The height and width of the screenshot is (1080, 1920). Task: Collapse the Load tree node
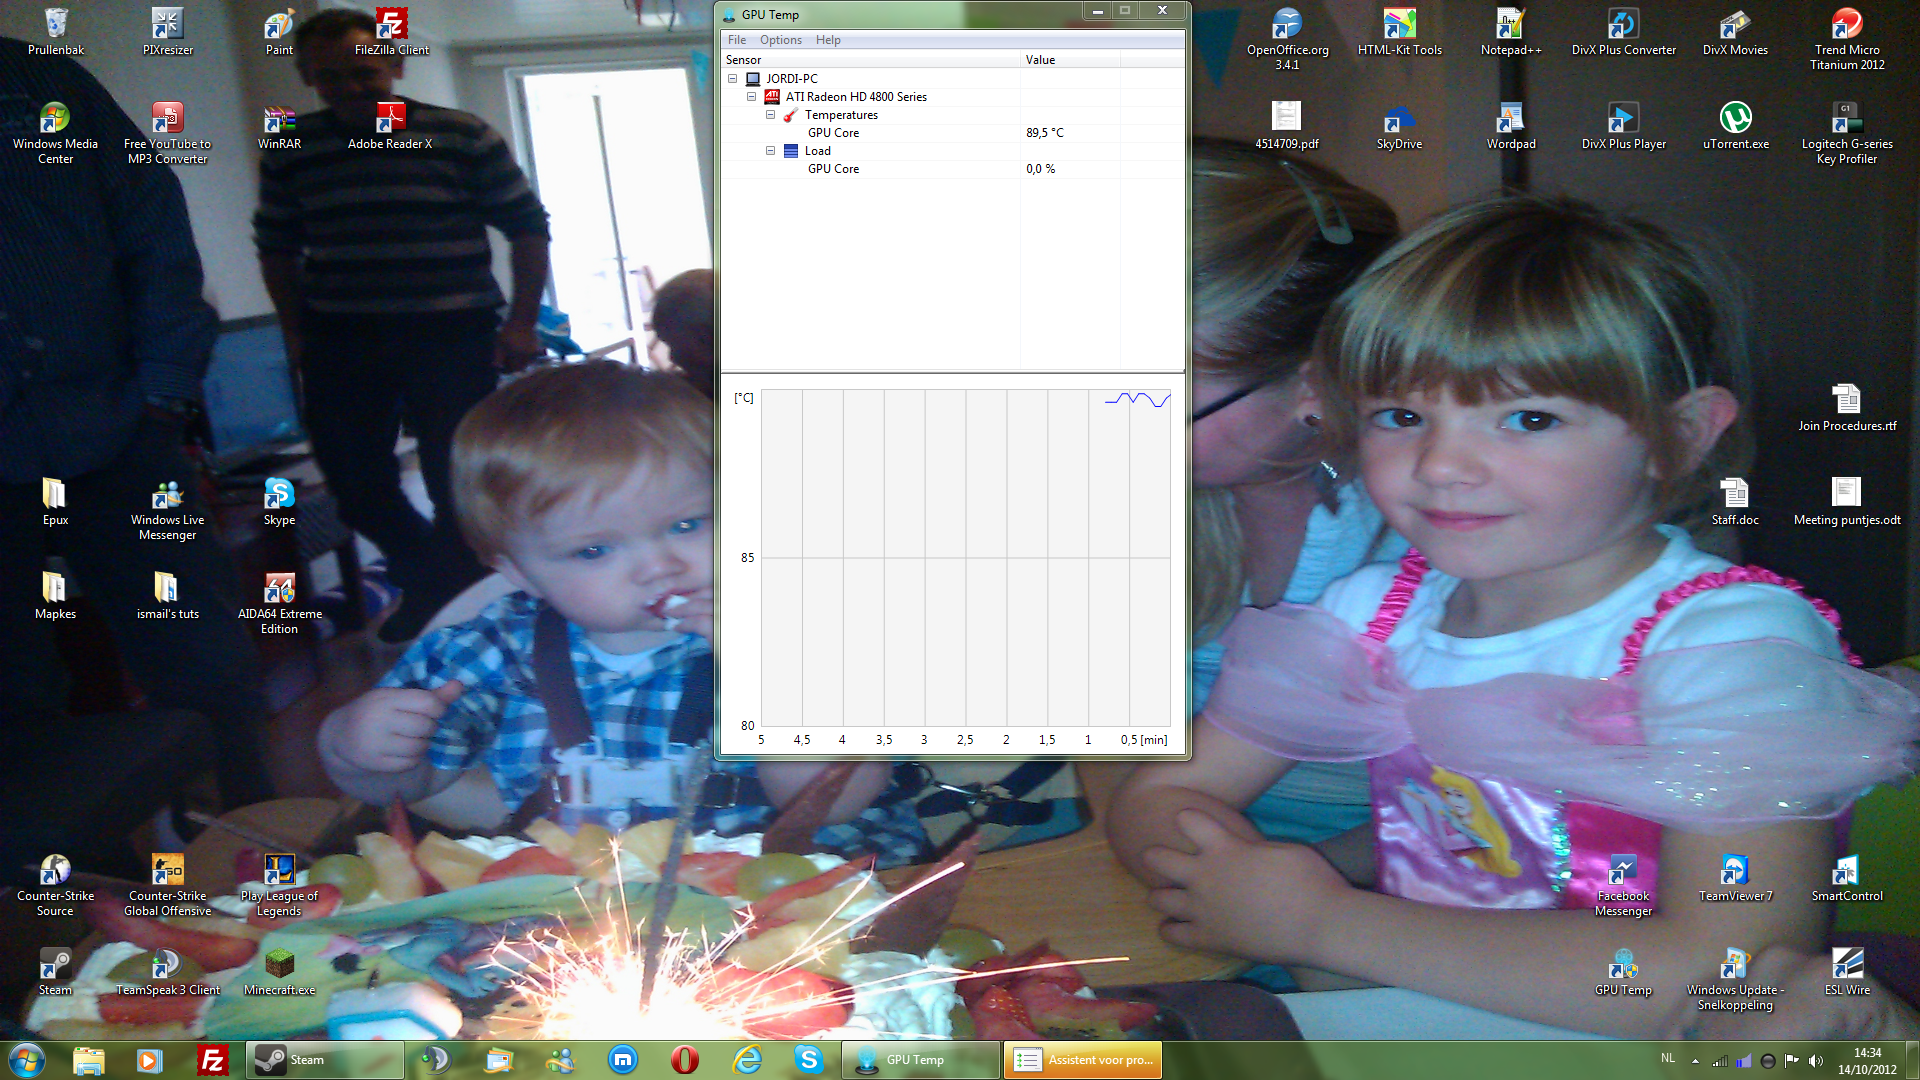770,151
